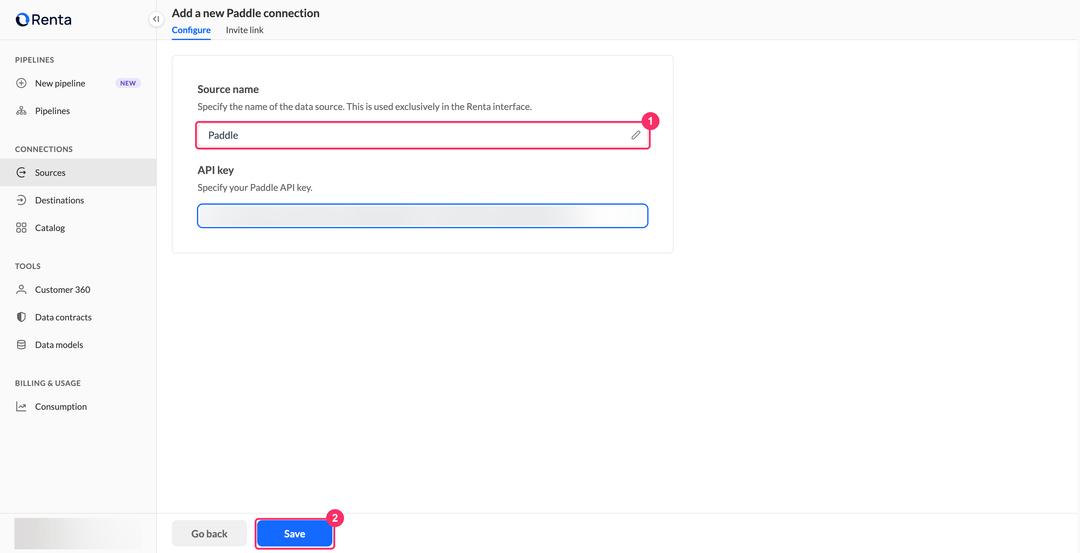Click the Source name field containing Paddle
The width and height of the screenshot is (1080, 553).
point(422,135)
